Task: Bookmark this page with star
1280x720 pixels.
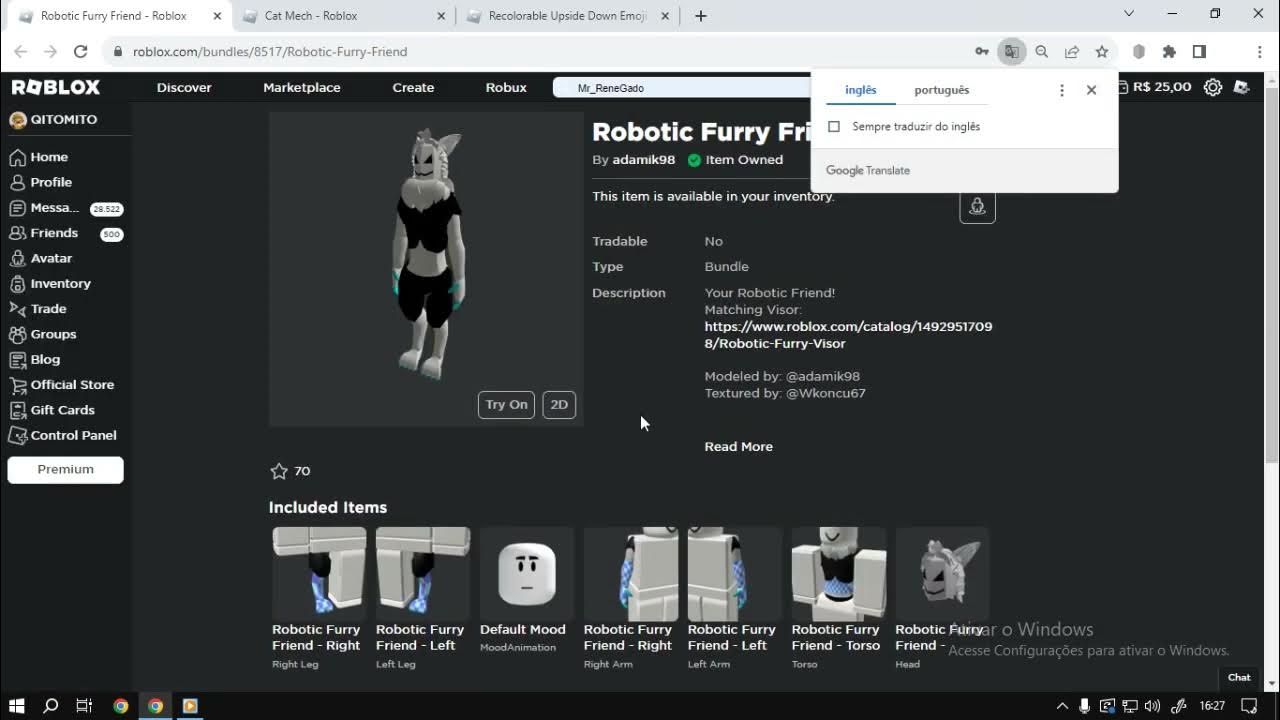Action: 1102,52
